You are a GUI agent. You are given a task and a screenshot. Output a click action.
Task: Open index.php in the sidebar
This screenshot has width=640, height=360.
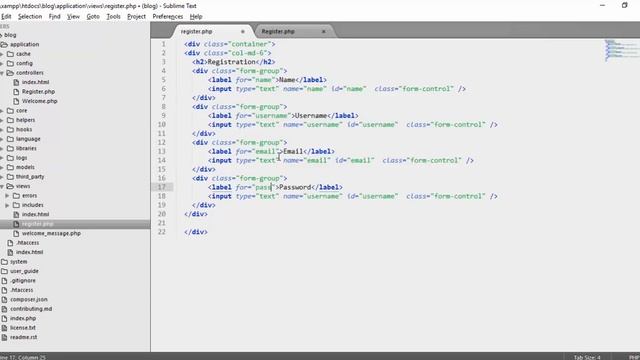pos(23,318)
